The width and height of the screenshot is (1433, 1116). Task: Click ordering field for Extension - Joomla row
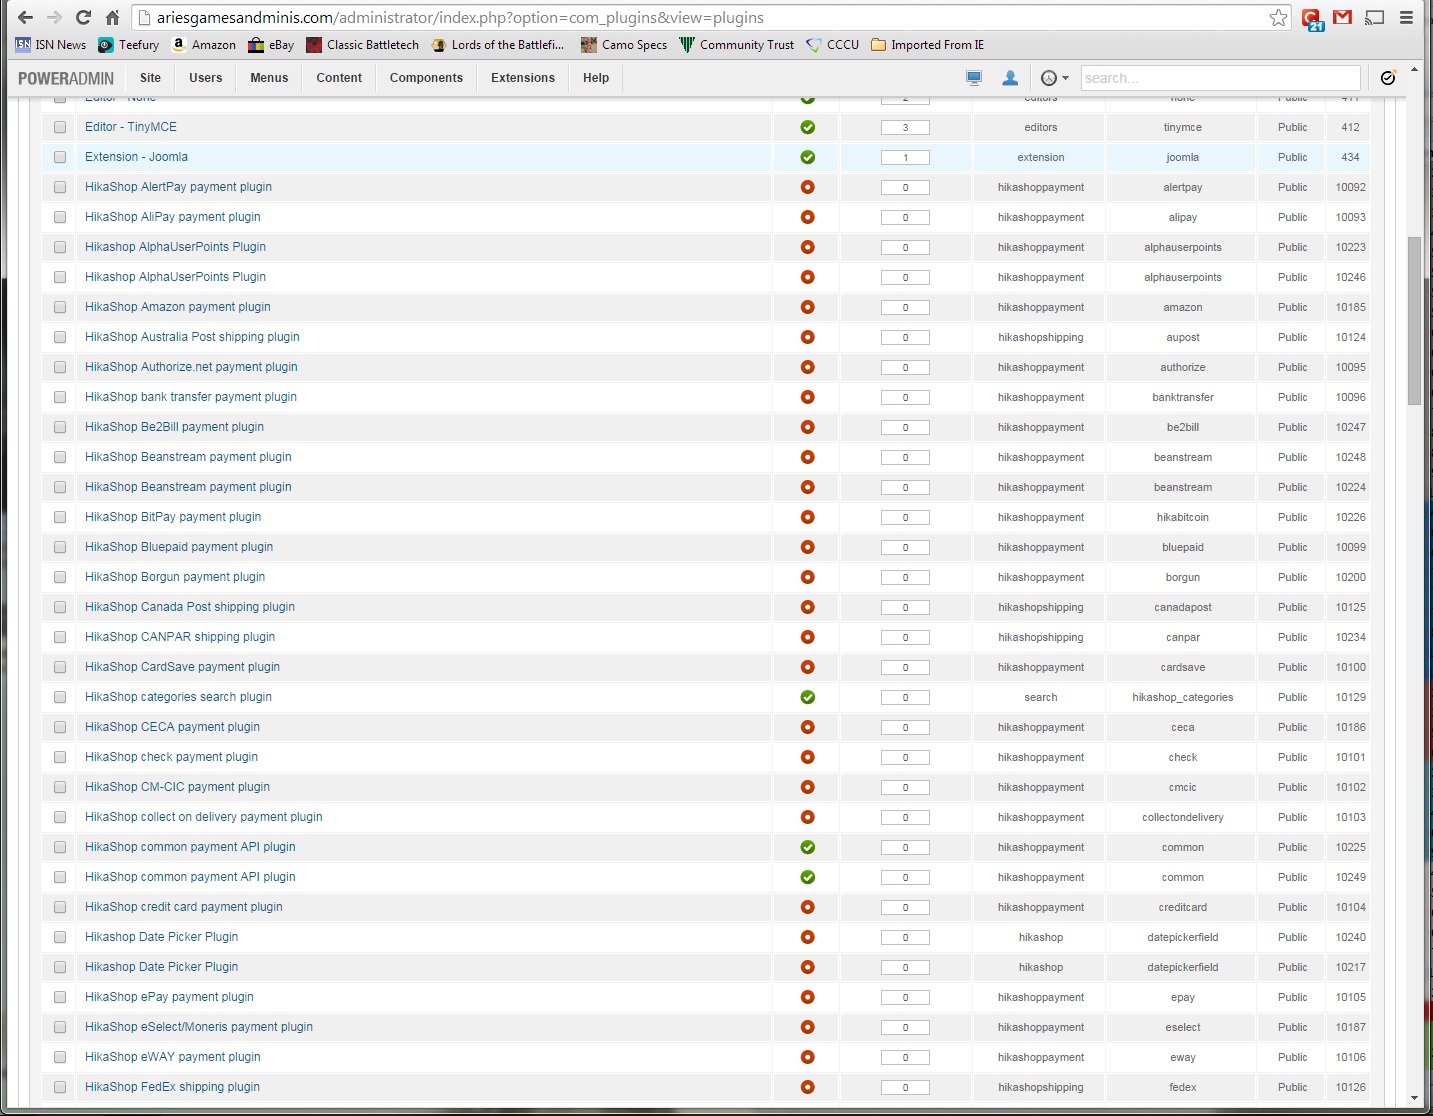905,157
